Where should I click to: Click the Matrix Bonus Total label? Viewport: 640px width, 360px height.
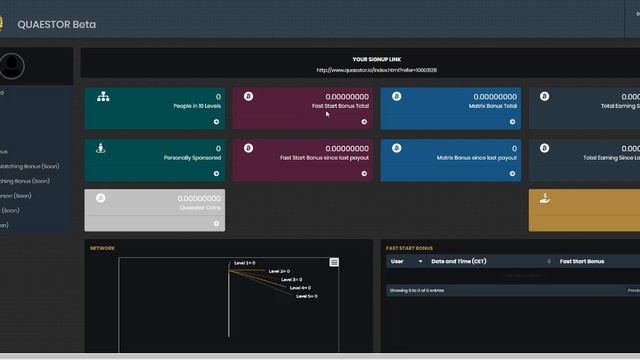point(493,106)
